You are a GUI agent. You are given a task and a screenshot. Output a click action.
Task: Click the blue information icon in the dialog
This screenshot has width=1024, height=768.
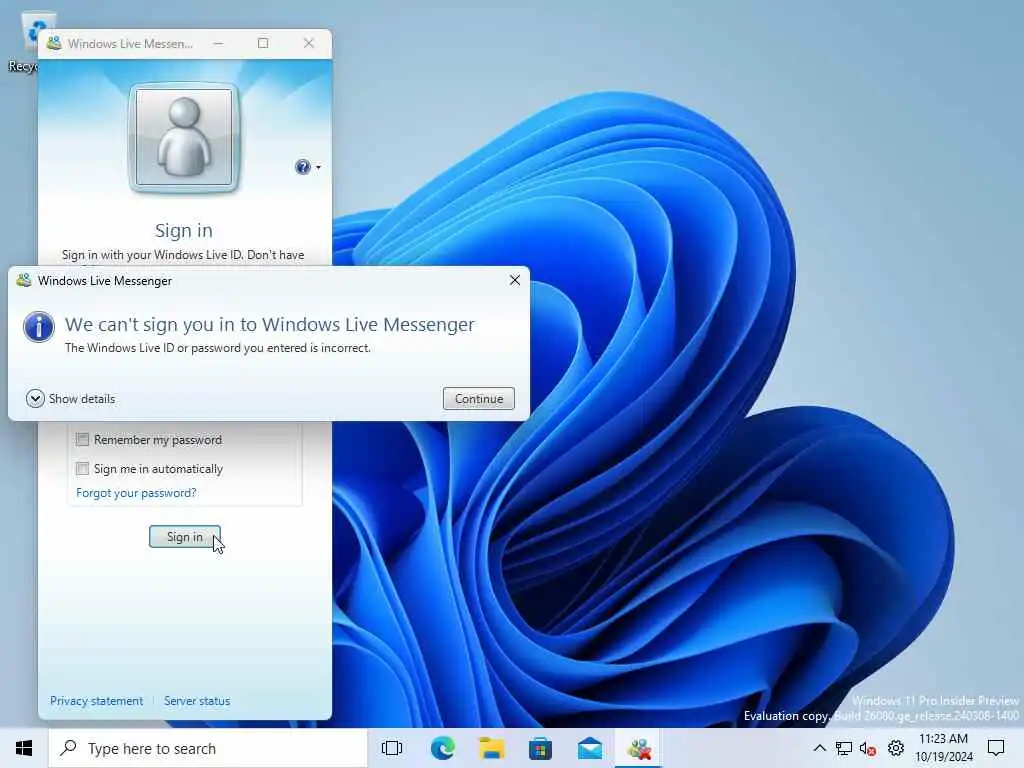click(x=39, y=327)
